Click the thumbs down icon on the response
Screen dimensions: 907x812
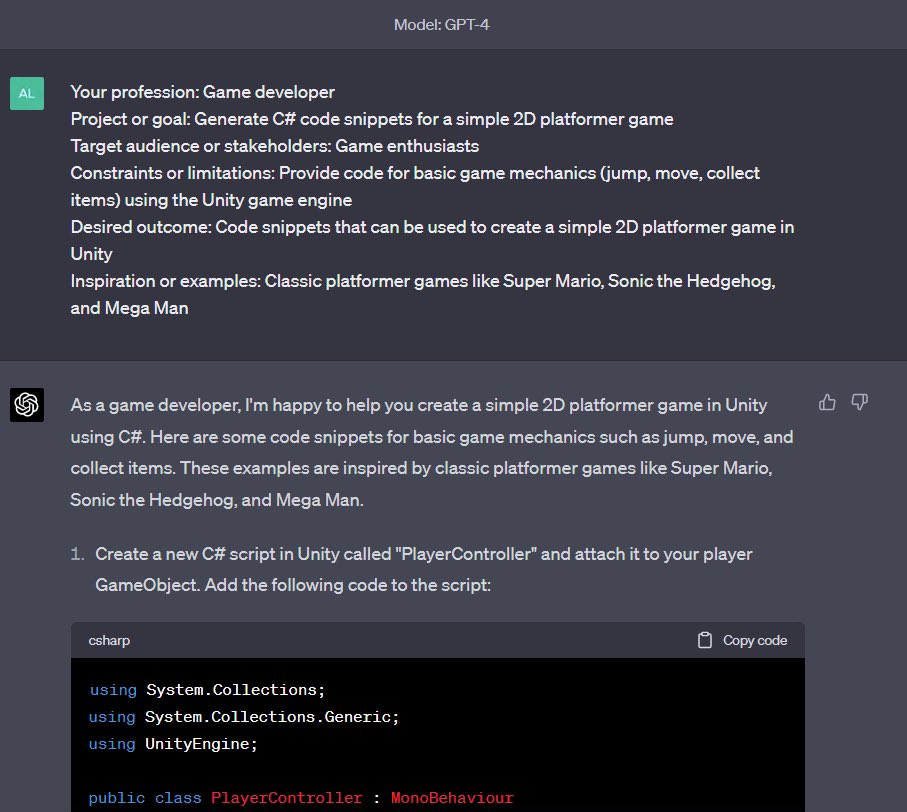(860, 402)
